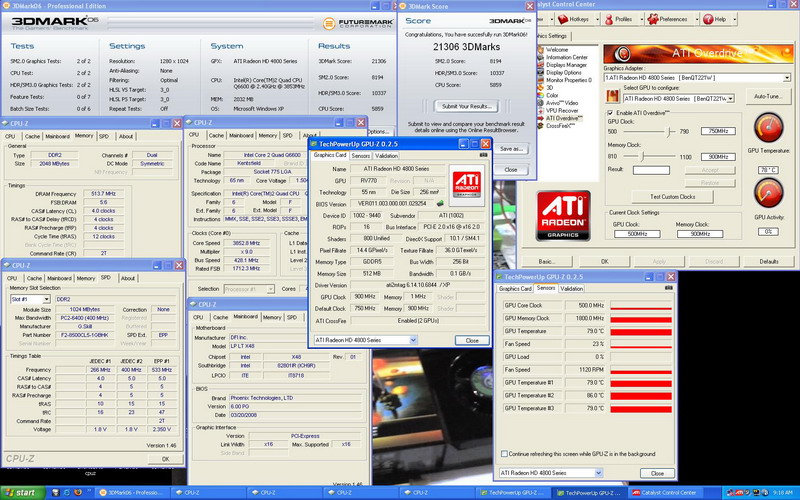Open the Color settings tree entry

point(552,95)
